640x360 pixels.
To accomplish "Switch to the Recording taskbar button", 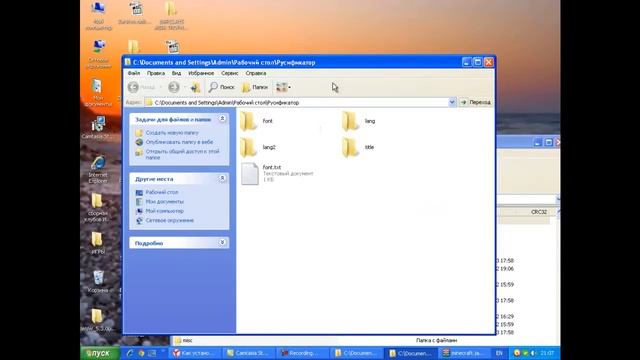I will click(301, 353).
